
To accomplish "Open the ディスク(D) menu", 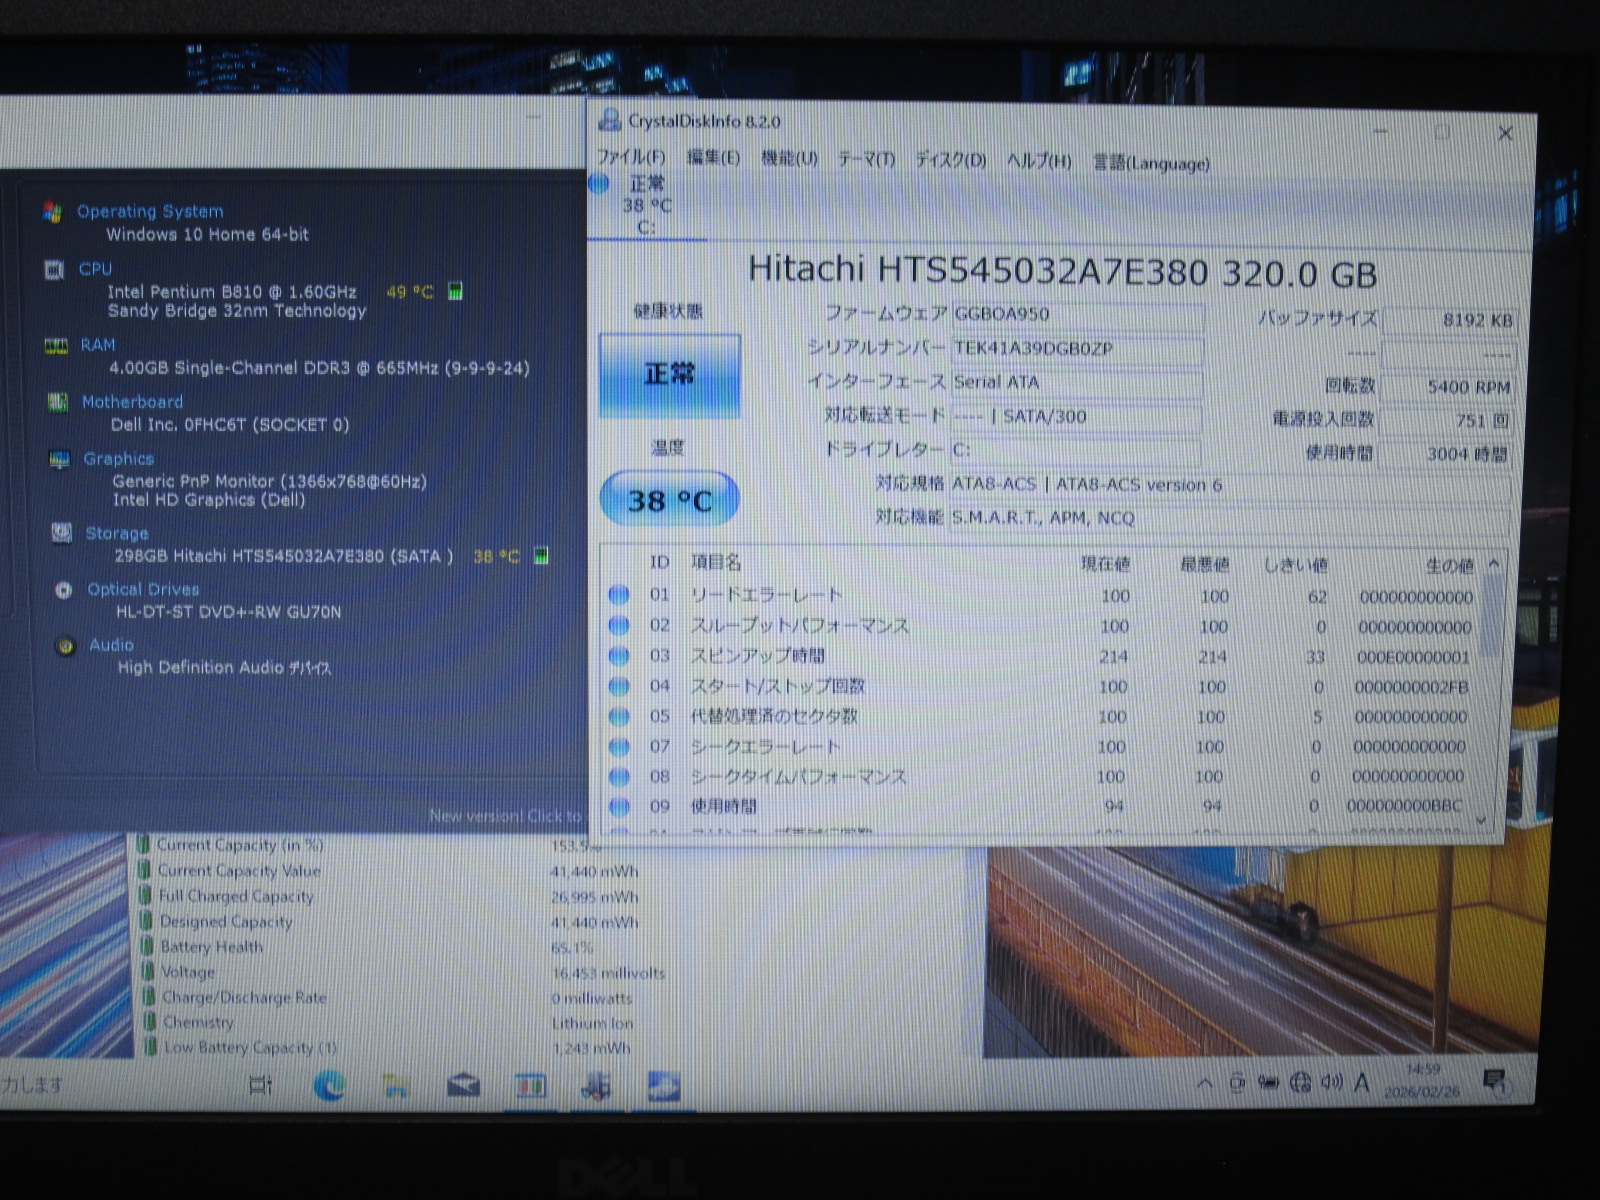I will coord(950,160).
